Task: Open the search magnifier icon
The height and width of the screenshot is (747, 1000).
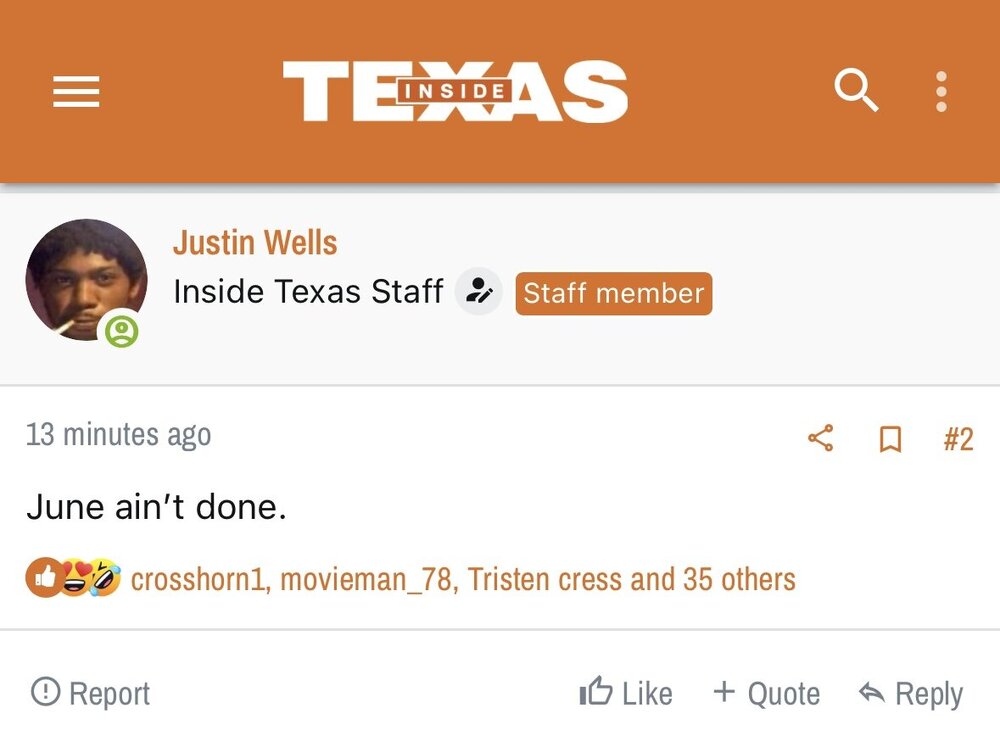Action: [x=856, y=92]
